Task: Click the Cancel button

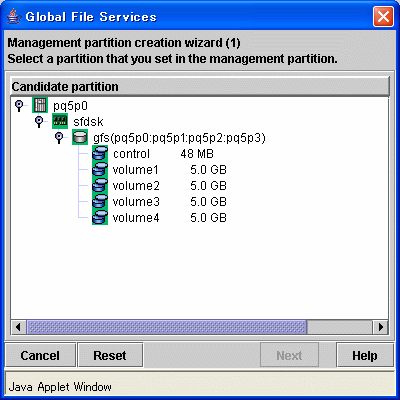Action: point(40,355)
